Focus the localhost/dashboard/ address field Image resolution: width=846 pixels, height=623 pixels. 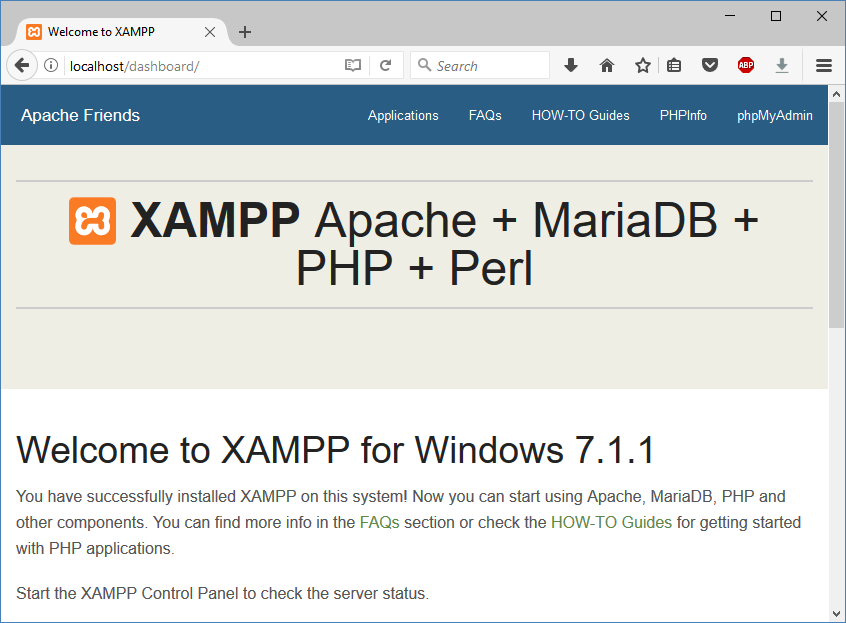coord(205,66)
